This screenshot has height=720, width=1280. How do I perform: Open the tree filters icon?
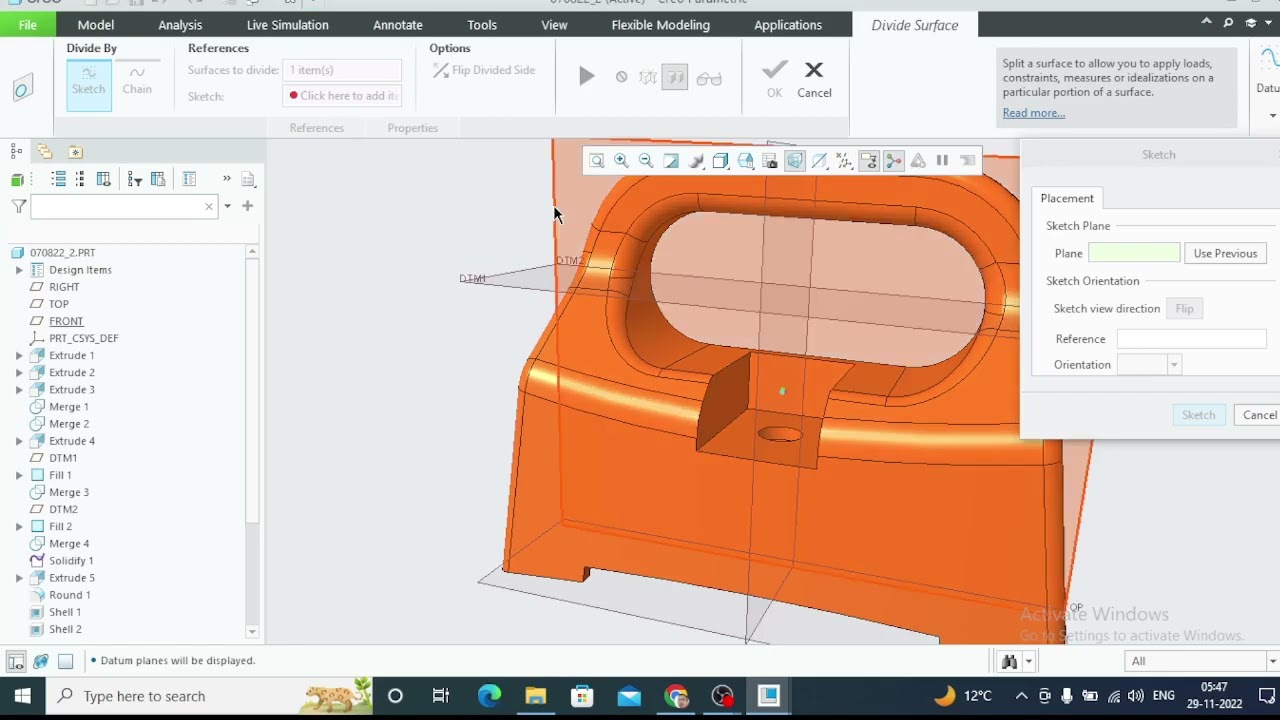click(x=135, y=179)
